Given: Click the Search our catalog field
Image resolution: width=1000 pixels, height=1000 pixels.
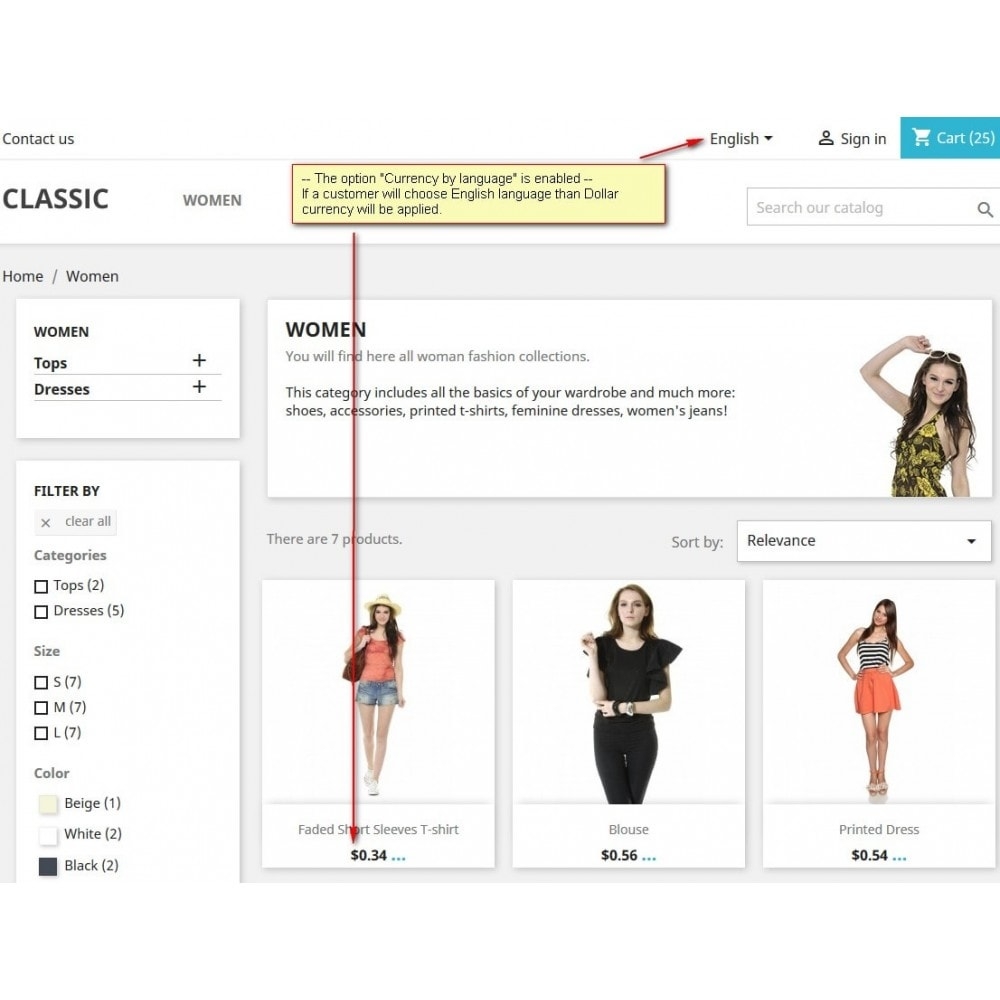Looking at the screenshot, I should click(x=862, y=207).
